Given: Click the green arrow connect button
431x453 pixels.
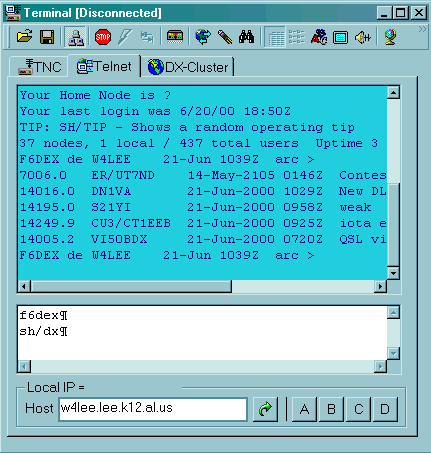Looking at the screenshot, I should coord(266,409).
